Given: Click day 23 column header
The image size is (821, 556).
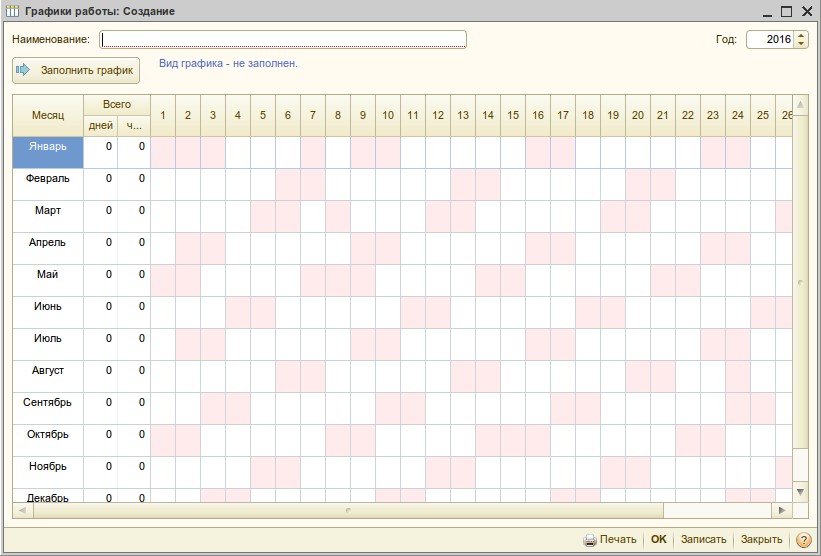Looking at the screenshot, I should [713, 115].
